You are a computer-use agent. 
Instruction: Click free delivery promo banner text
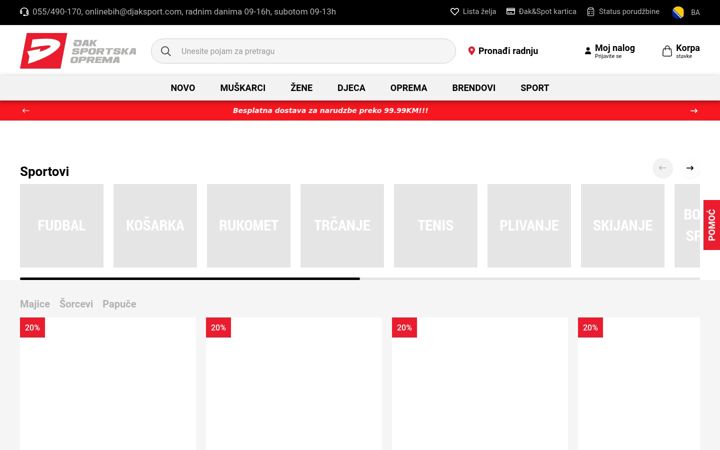(x=330, y=111)
